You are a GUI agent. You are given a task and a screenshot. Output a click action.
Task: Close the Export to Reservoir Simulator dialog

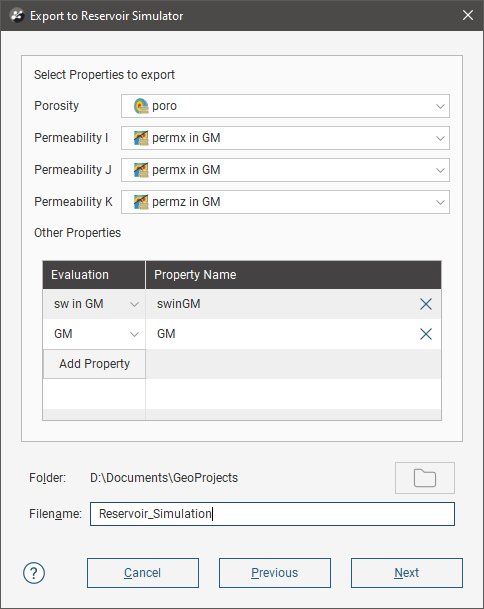coord(468,15)
